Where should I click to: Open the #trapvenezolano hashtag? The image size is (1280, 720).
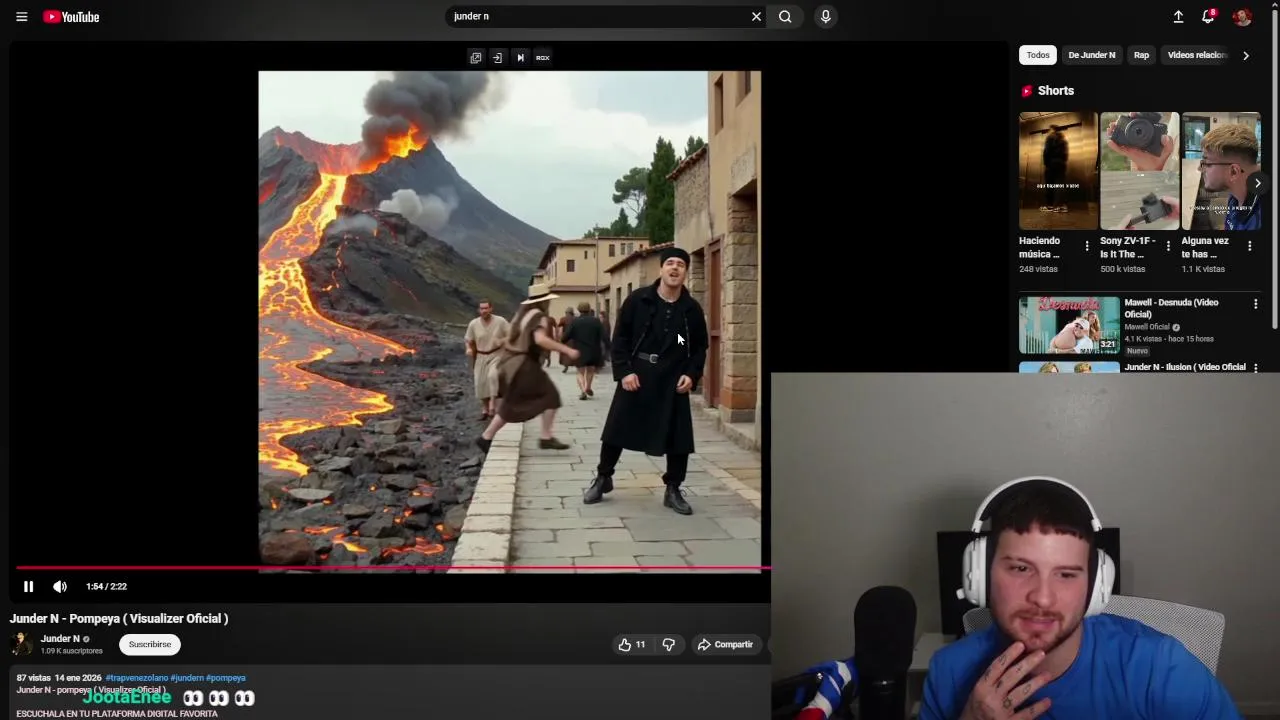point(136,678)
